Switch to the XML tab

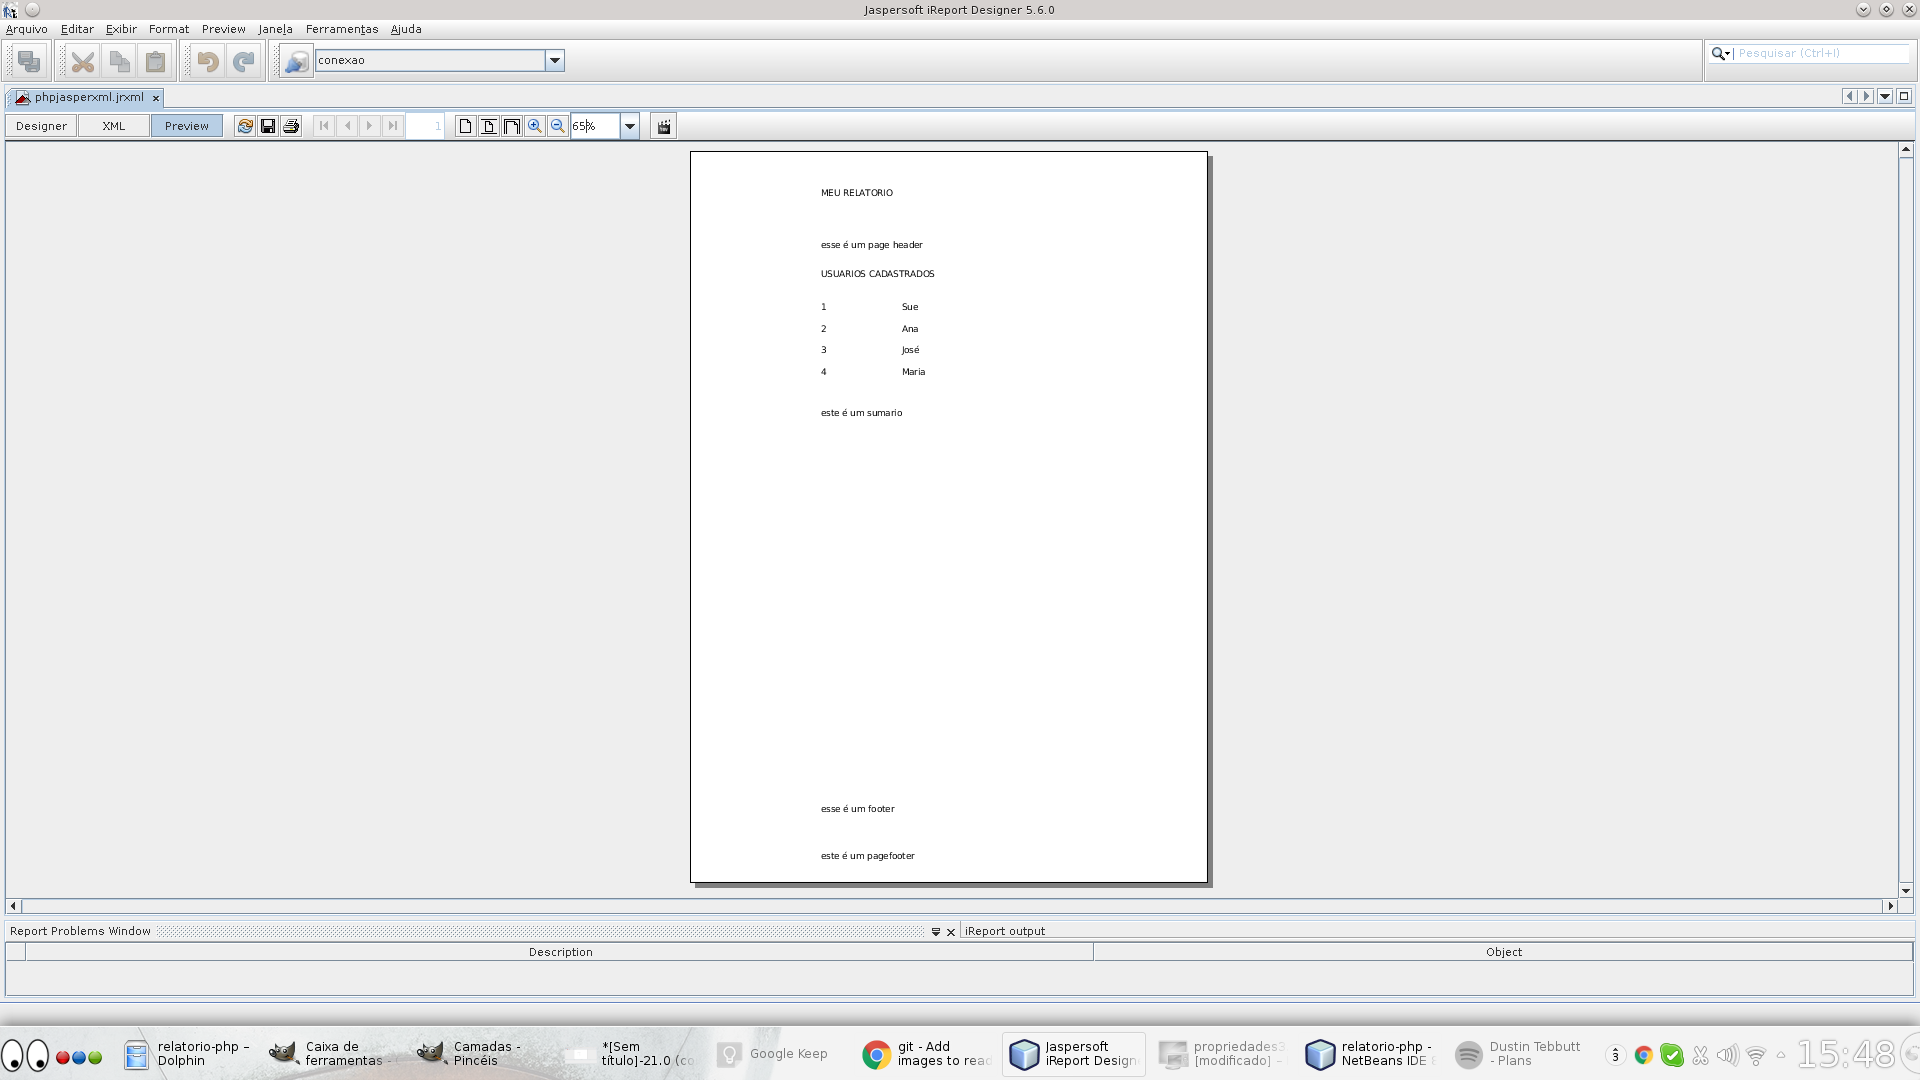point(113,124)
